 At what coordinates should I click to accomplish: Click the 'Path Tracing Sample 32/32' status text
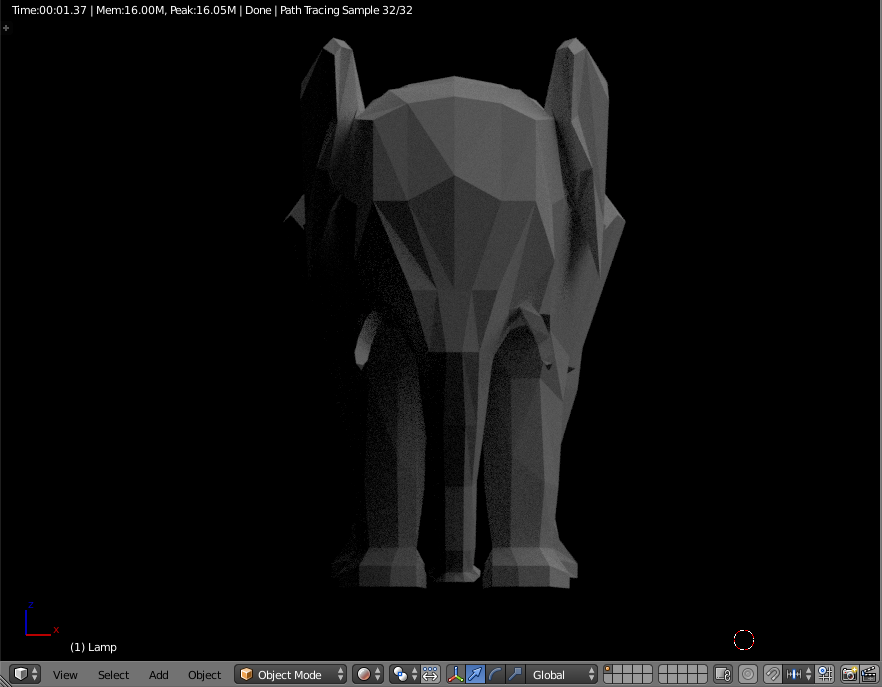(x=346, y=10)
